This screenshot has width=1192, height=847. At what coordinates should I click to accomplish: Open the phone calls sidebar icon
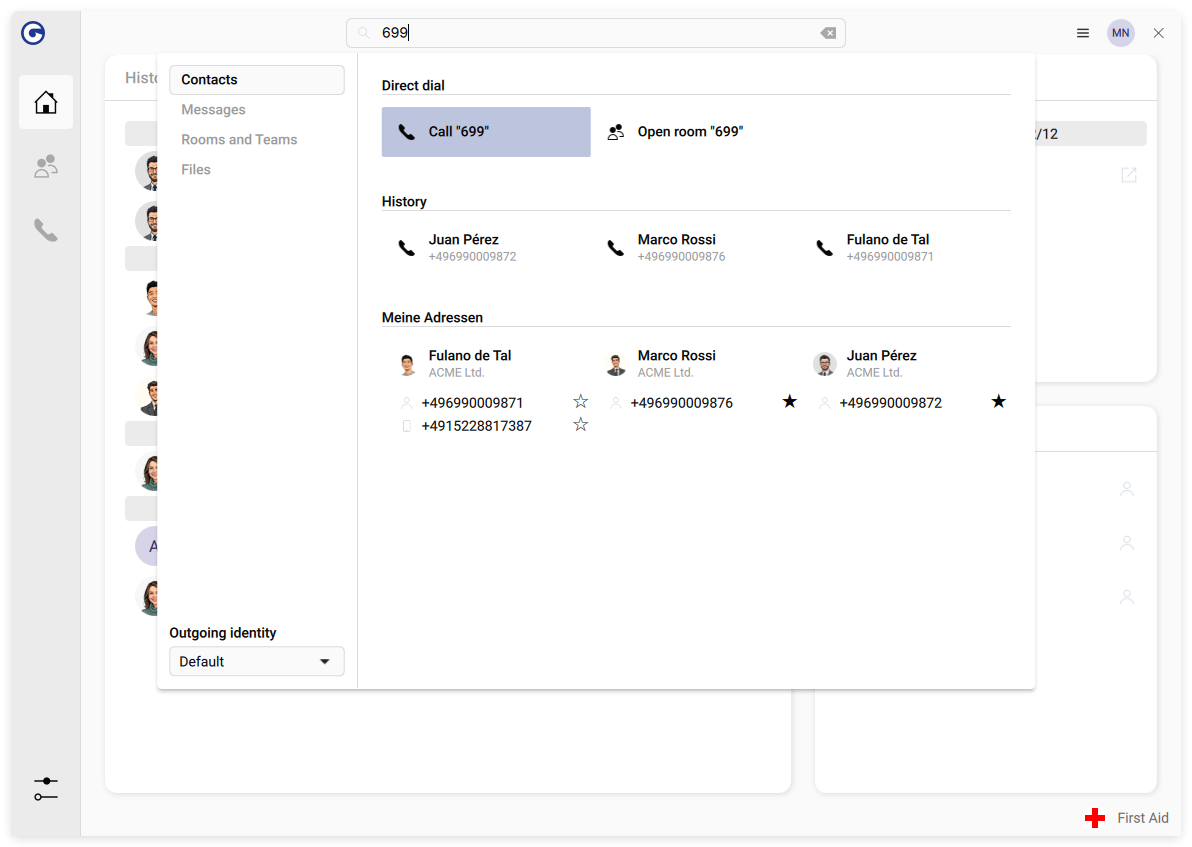(46, 230)
